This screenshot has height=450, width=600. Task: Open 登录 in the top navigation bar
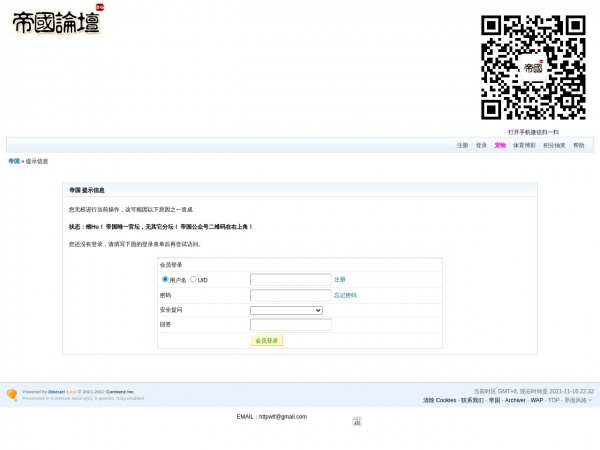coord(481,145)
